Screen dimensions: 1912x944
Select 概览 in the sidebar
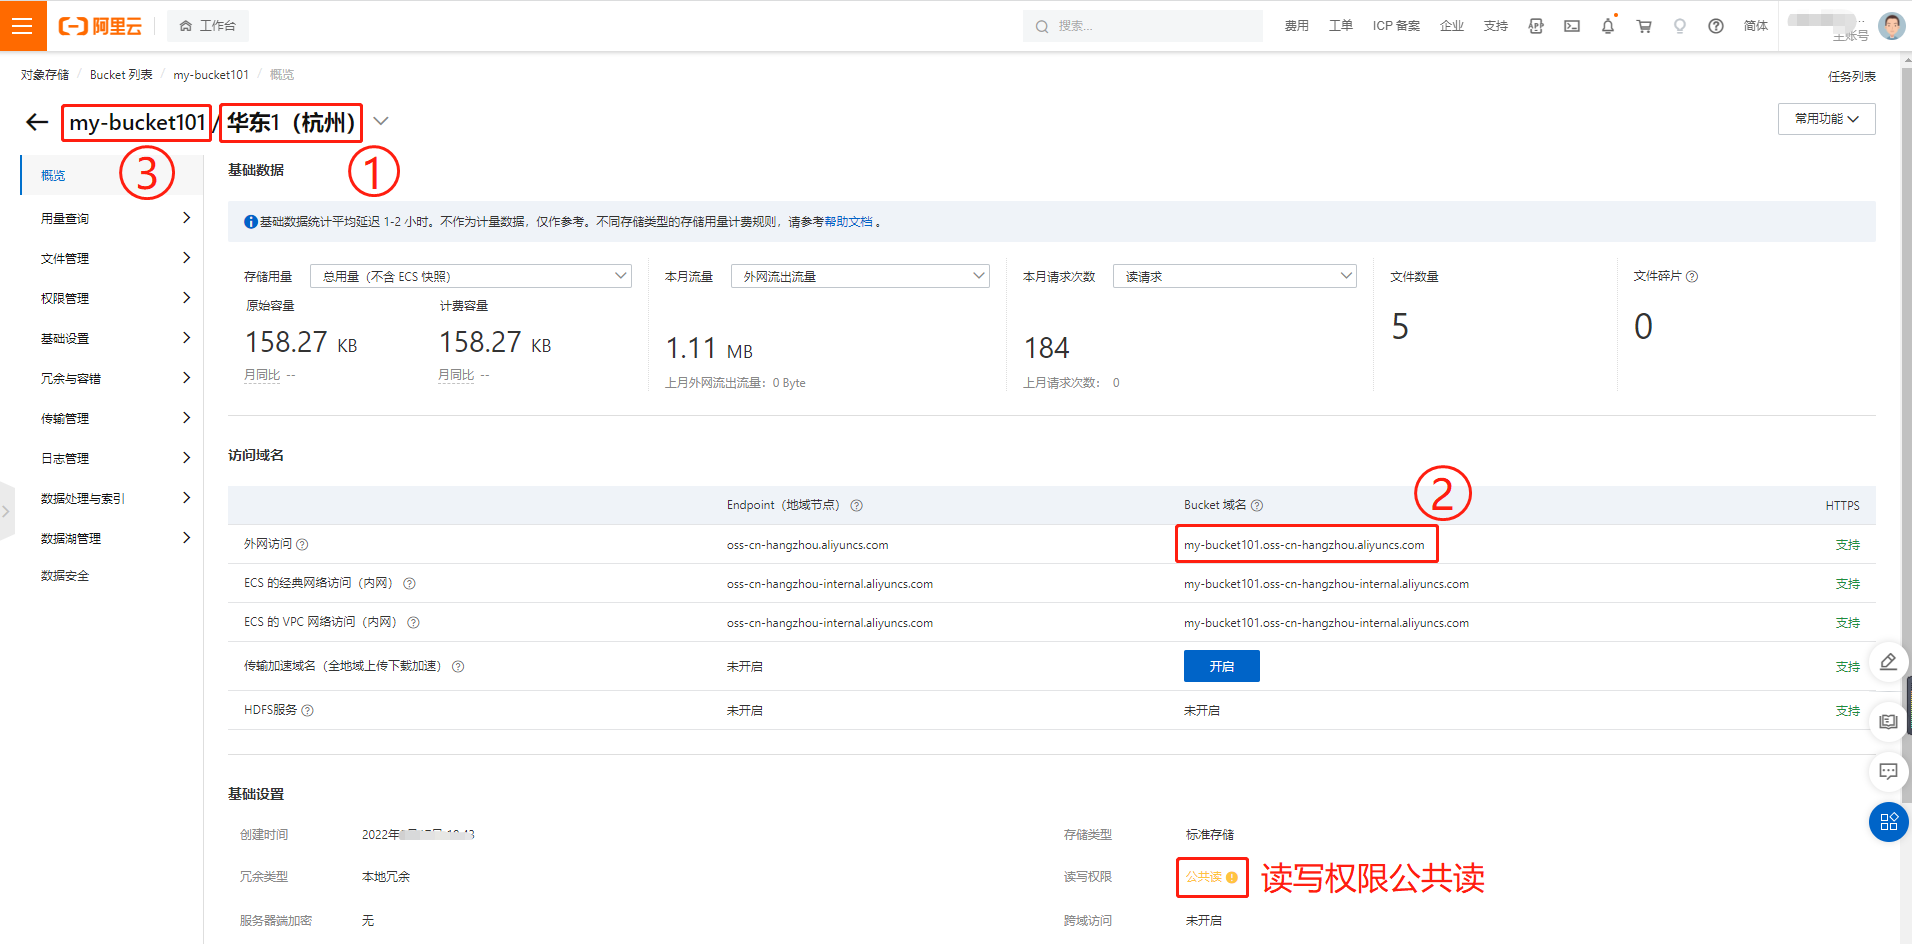[x=111, y=175]
